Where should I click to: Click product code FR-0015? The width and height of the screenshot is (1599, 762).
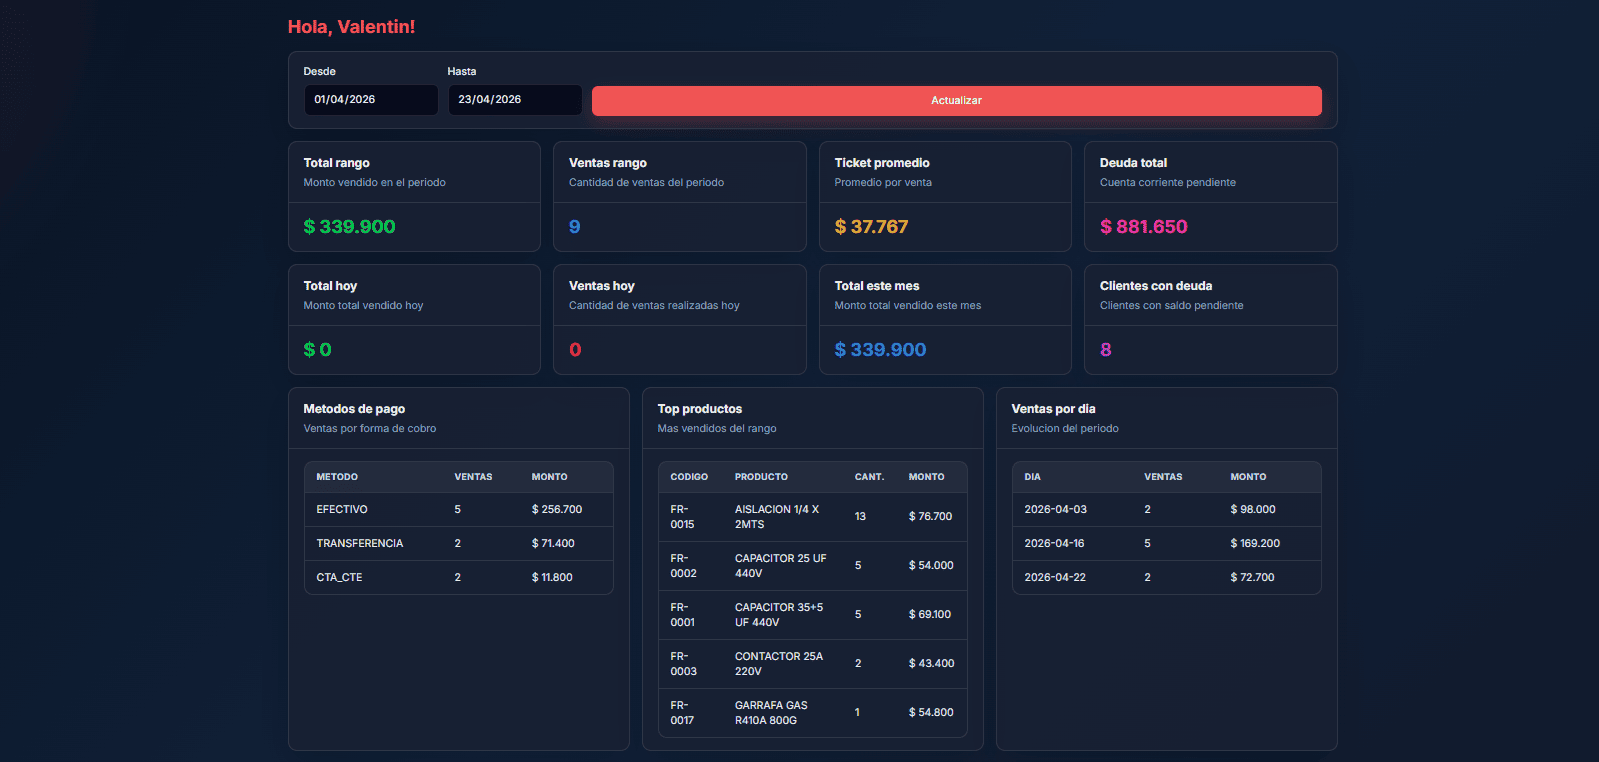click(682, 517)
